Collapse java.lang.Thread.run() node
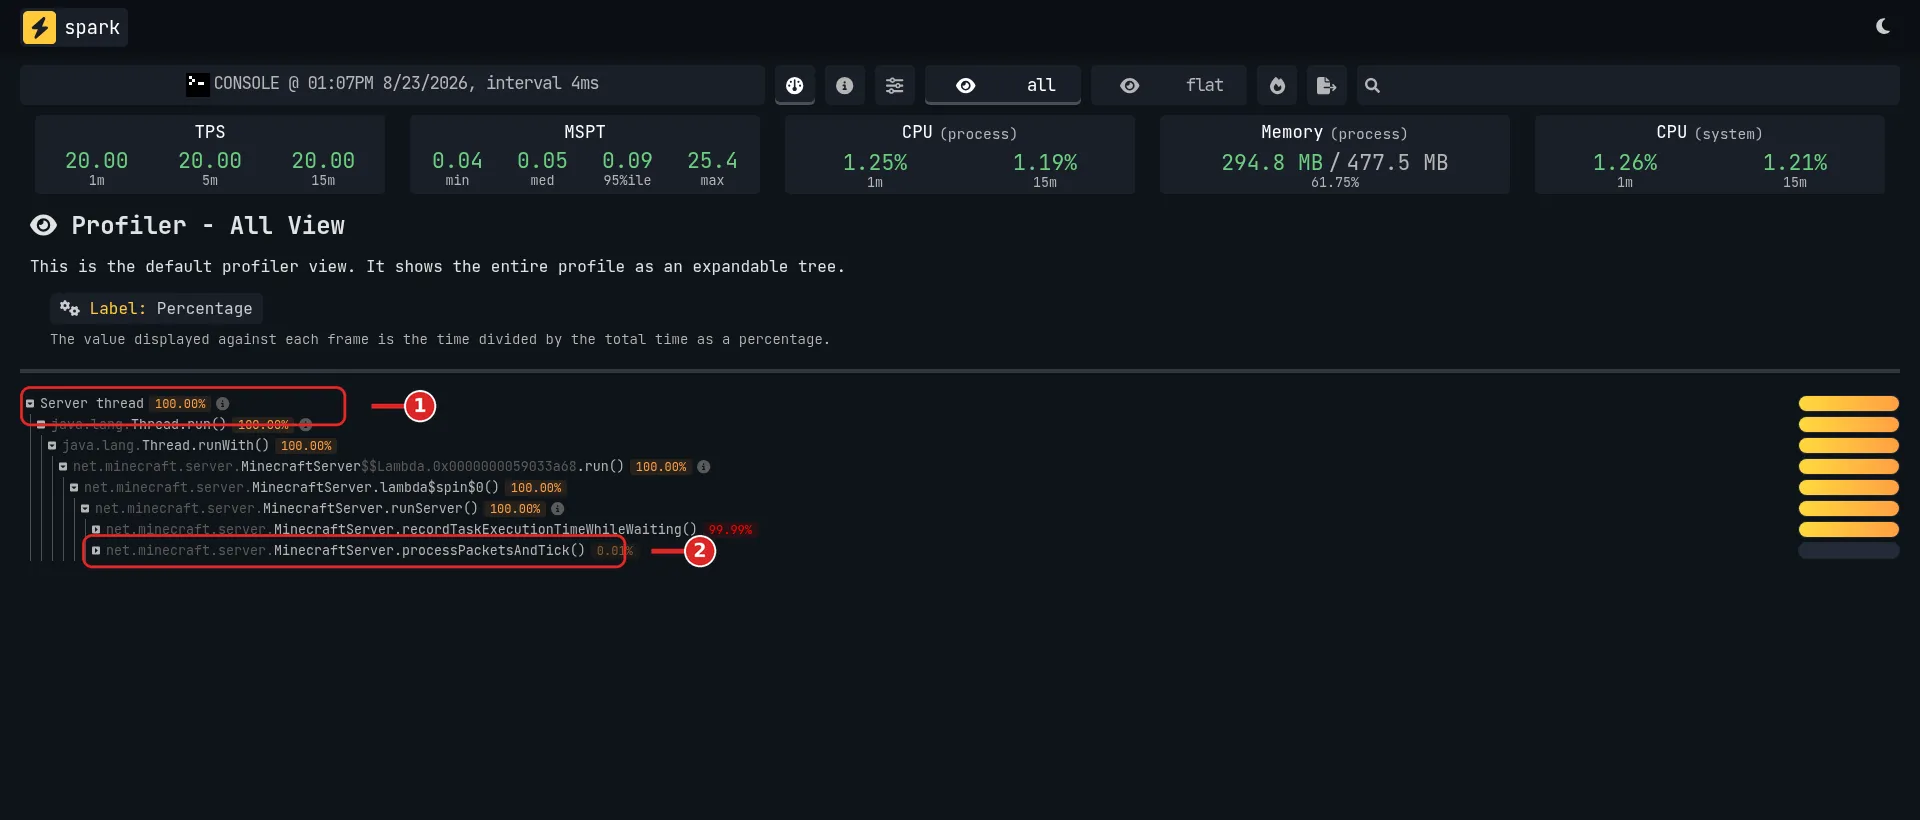 point(41,425)
